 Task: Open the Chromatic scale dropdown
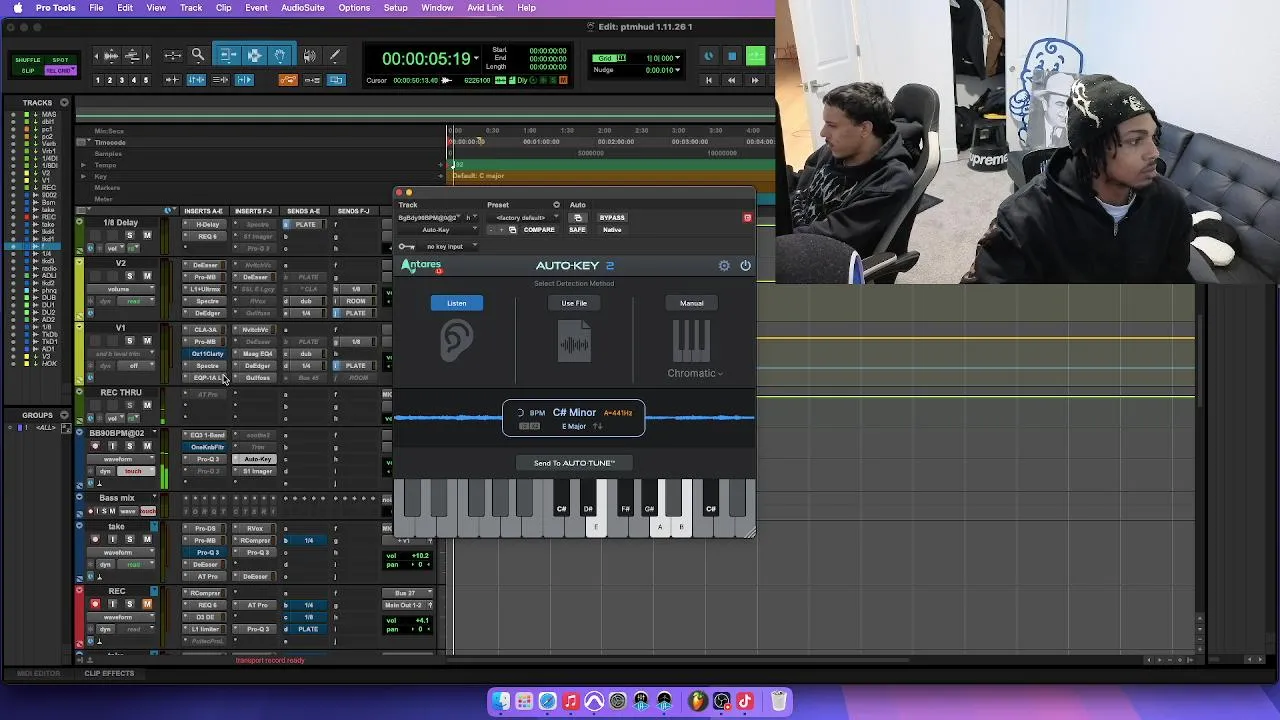(695, 373)
